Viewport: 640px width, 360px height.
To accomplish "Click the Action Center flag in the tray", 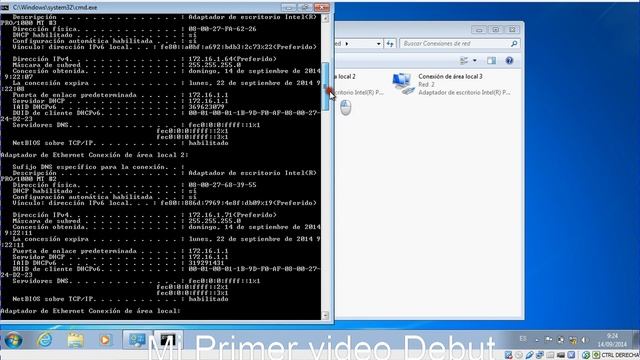I will 548,339.
